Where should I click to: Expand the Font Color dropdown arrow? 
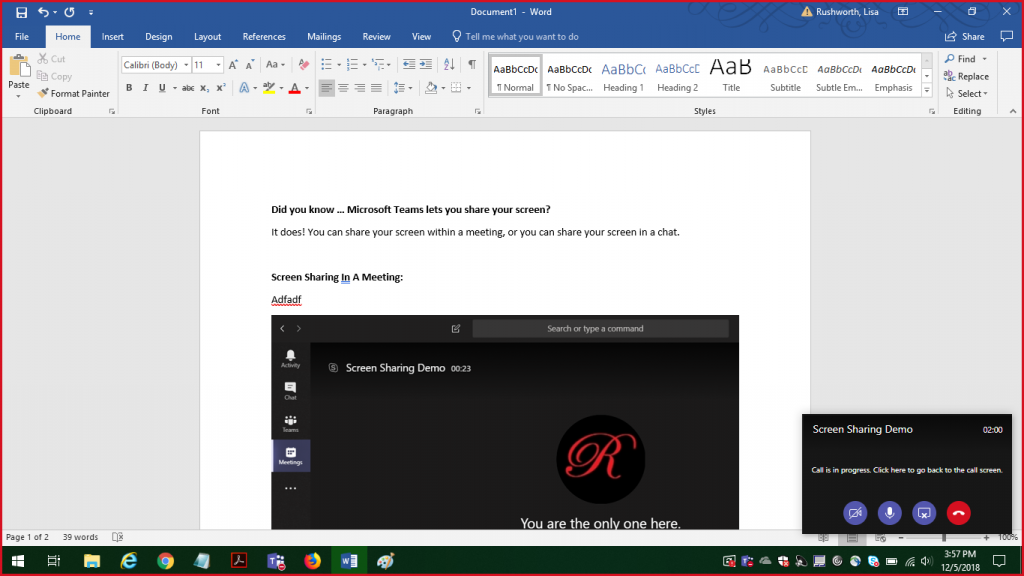click(306, 88)
